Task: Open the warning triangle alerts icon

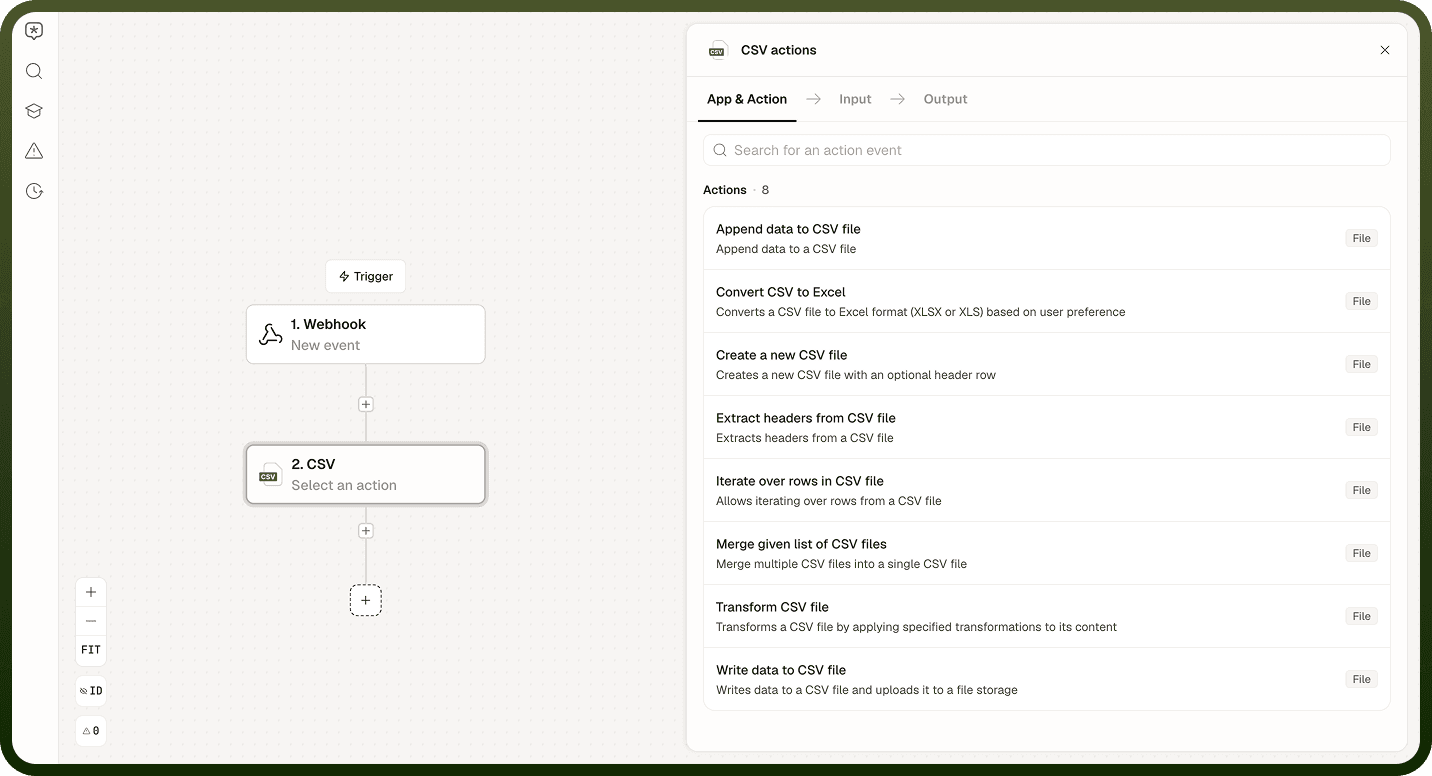Action: point(34,151)
